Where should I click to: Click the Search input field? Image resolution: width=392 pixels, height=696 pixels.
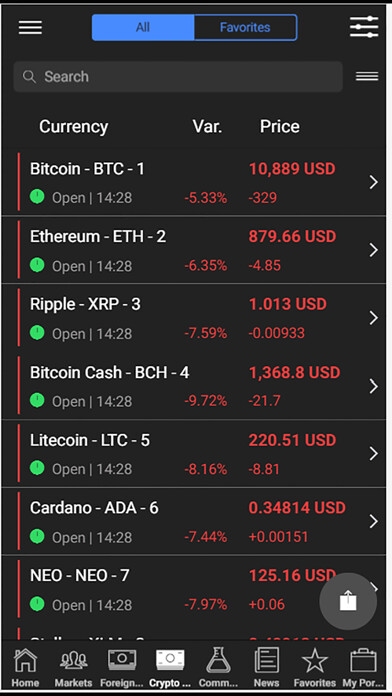tap(178, 76)
